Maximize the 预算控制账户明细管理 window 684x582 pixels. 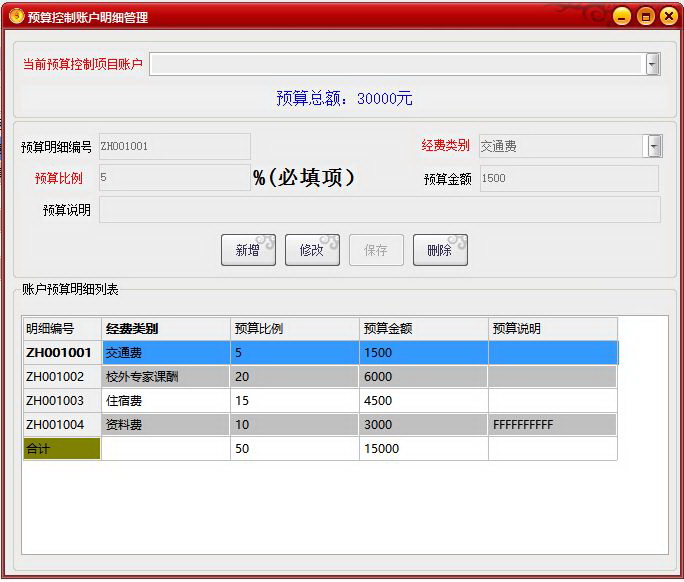646,17
